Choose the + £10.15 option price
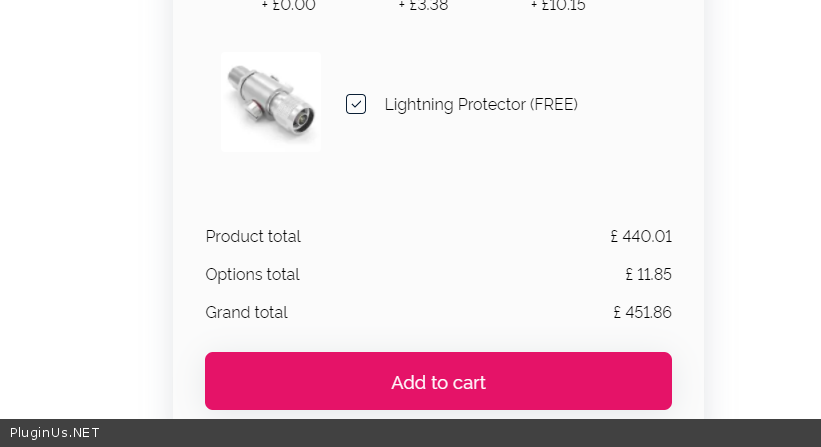The image size is (821, 447). tap(558, 6)
